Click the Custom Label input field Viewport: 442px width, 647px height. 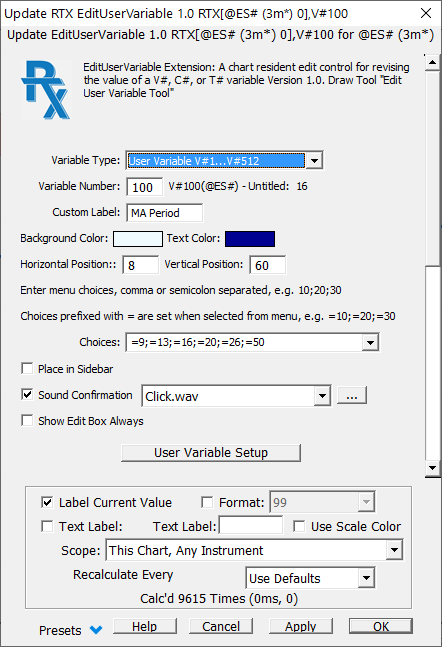[x=164, y=213]
